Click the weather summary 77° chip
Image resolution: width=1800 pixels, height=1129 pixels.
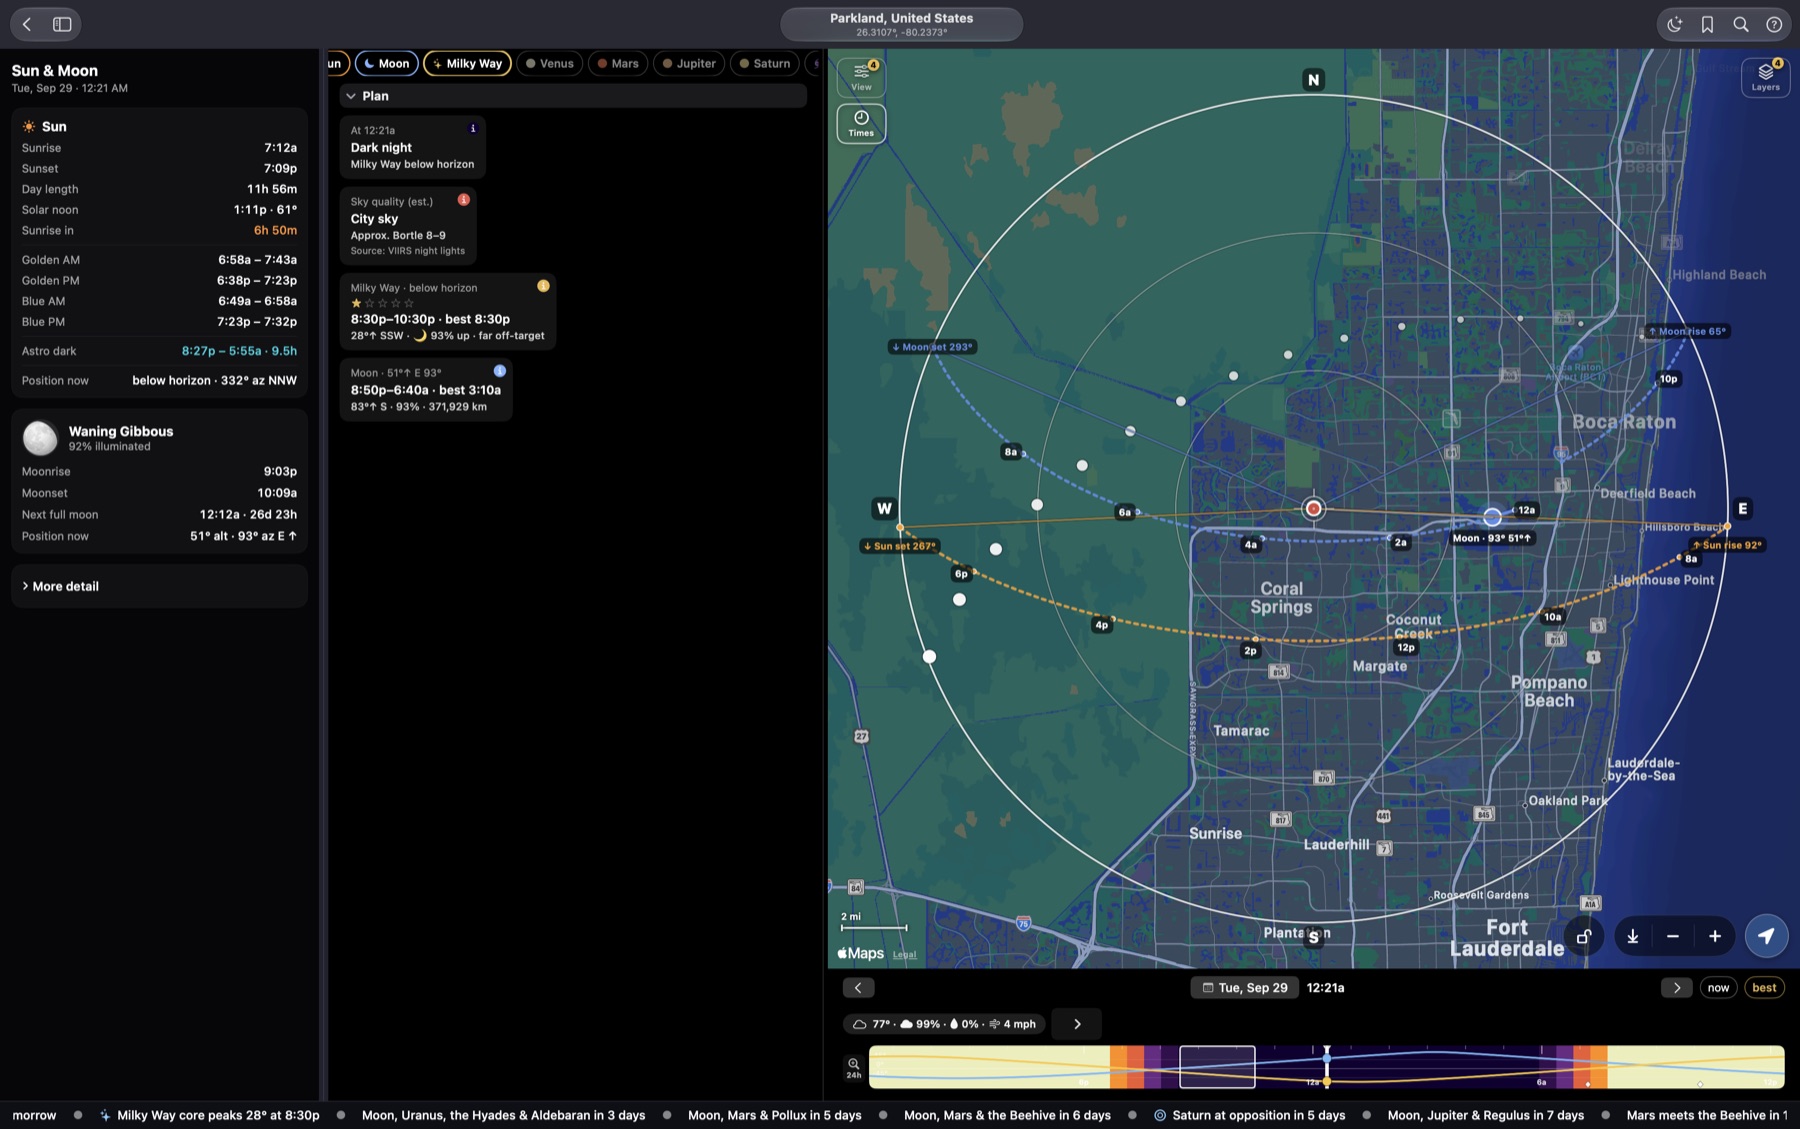[945, 1024]
